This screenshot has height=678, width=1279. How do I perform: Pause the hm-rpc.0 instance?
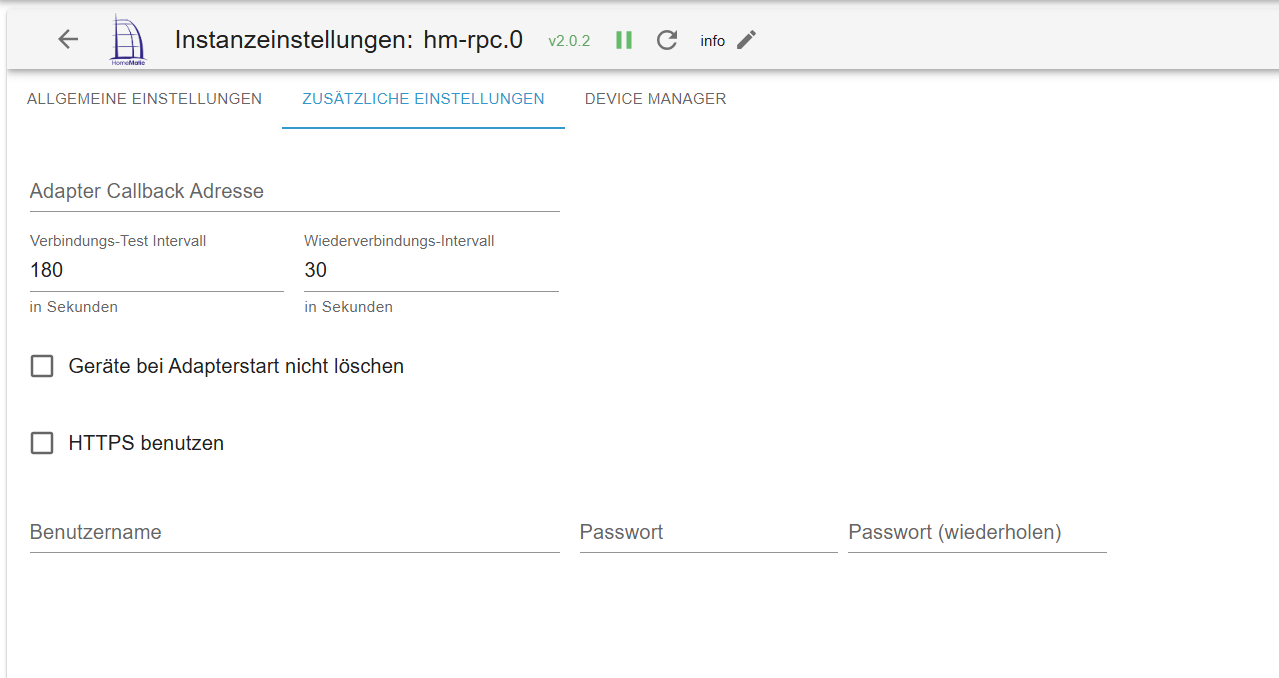[623, 40]
